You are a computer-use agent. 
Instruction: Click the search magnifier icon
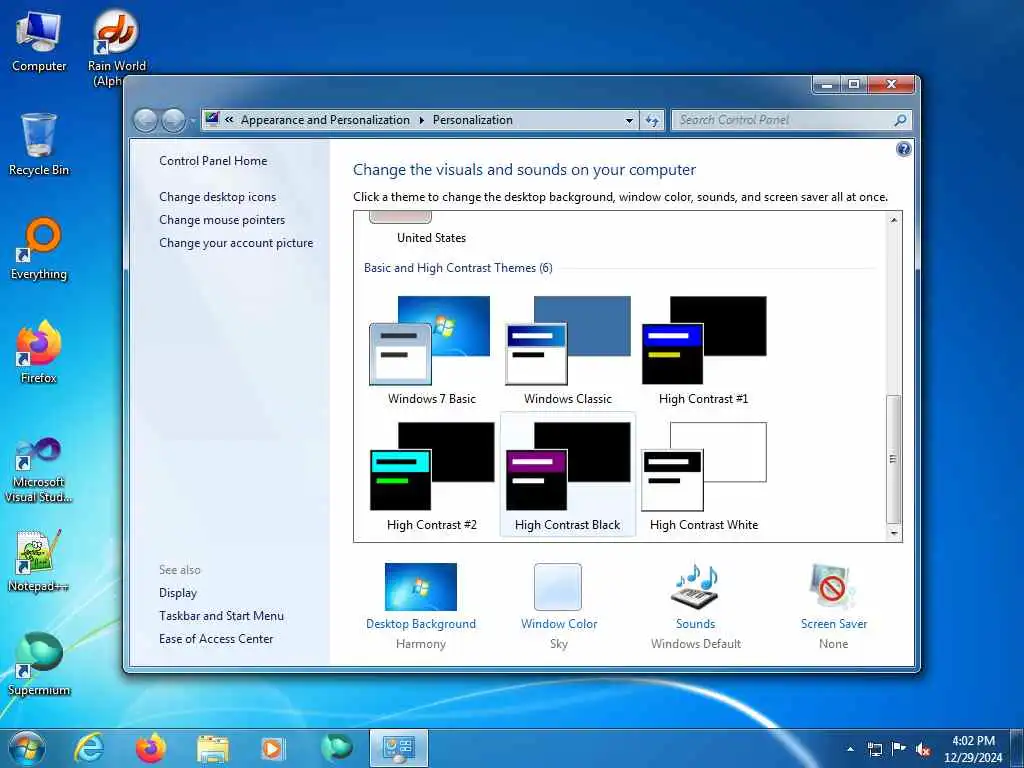(901, 120)
